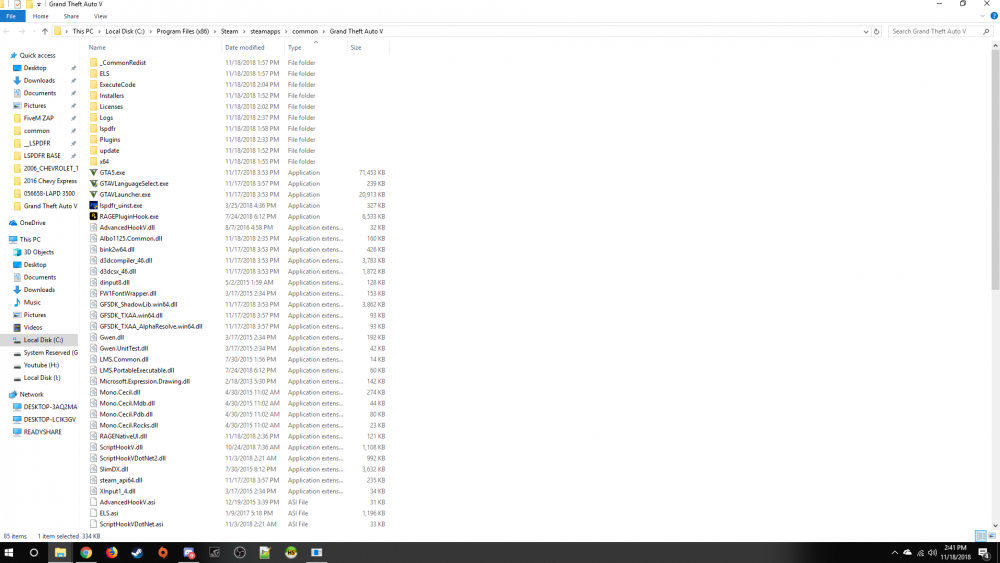
Task: Select dinput8.dll file name
Action: click(114, 282)
